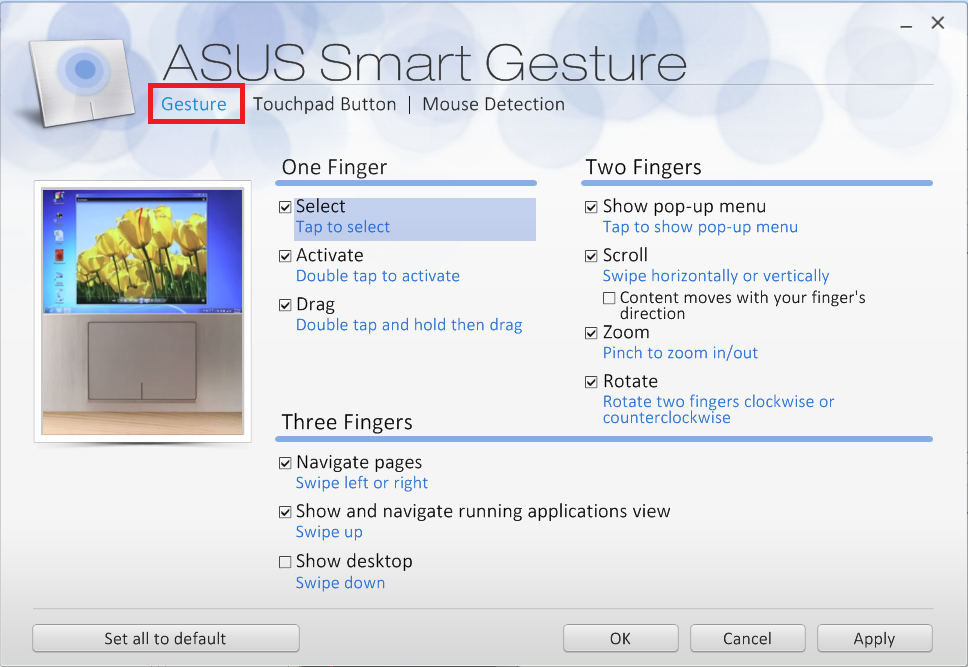Viewport: 968px width, 667px height.
Task: Click the touchpad gesture preview image
Action: coord(143,312)
